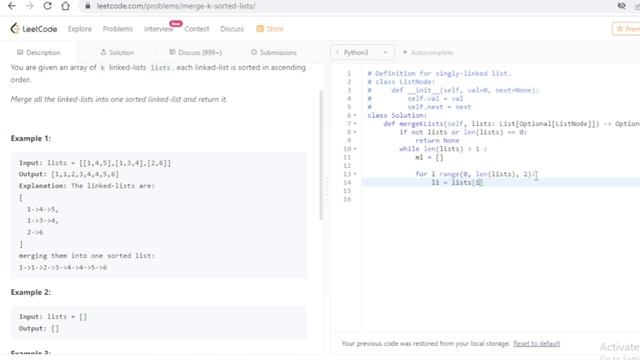640x360 pixels.
Task: Collapse code fold arrow at line 13
Action: tap(355, 174)
